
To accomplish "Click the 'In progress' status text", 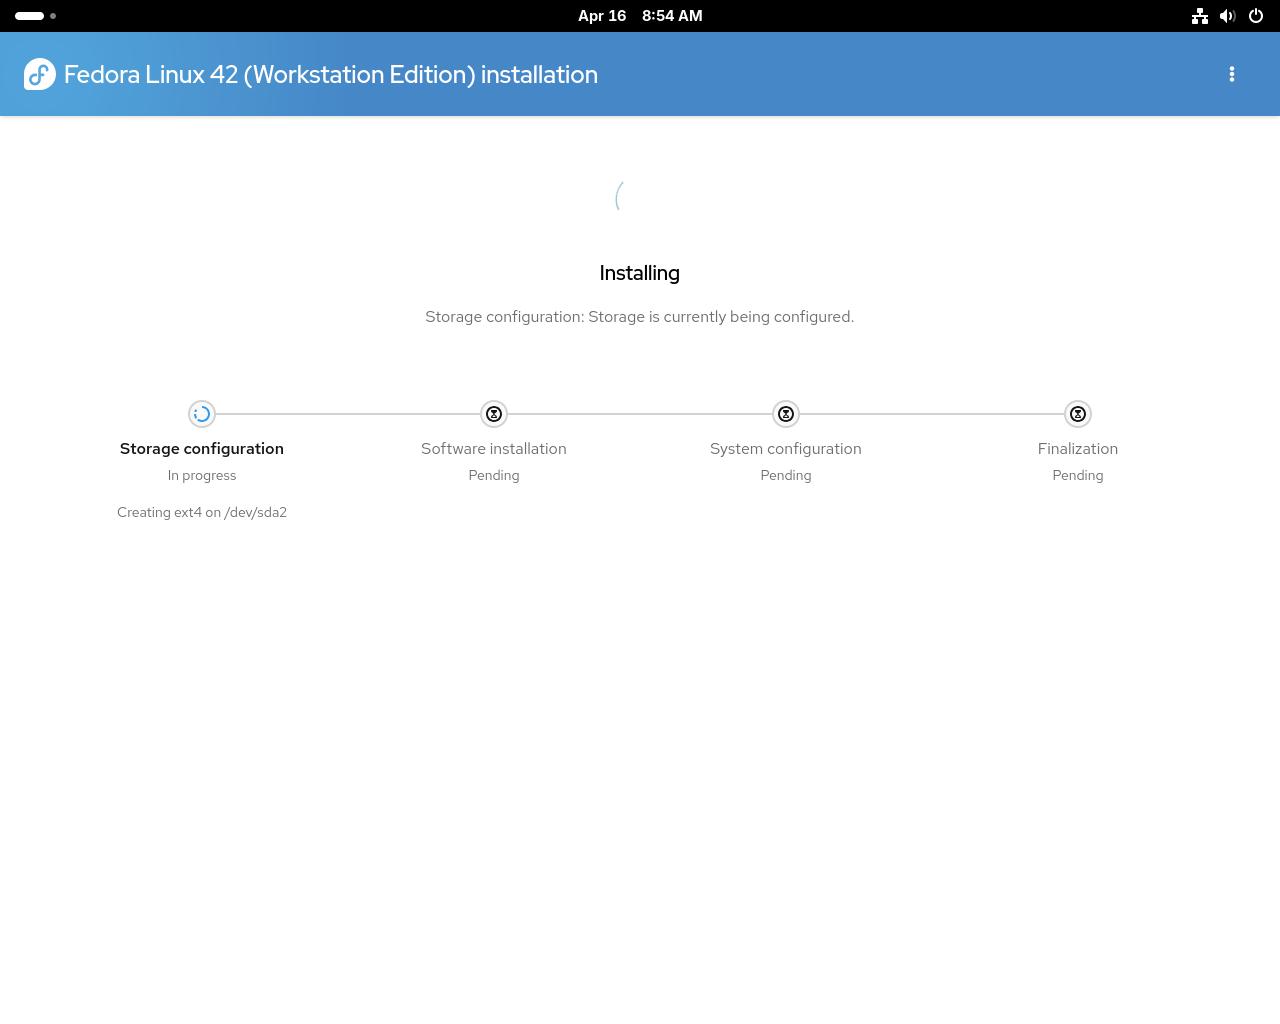I will click(202, 476).
